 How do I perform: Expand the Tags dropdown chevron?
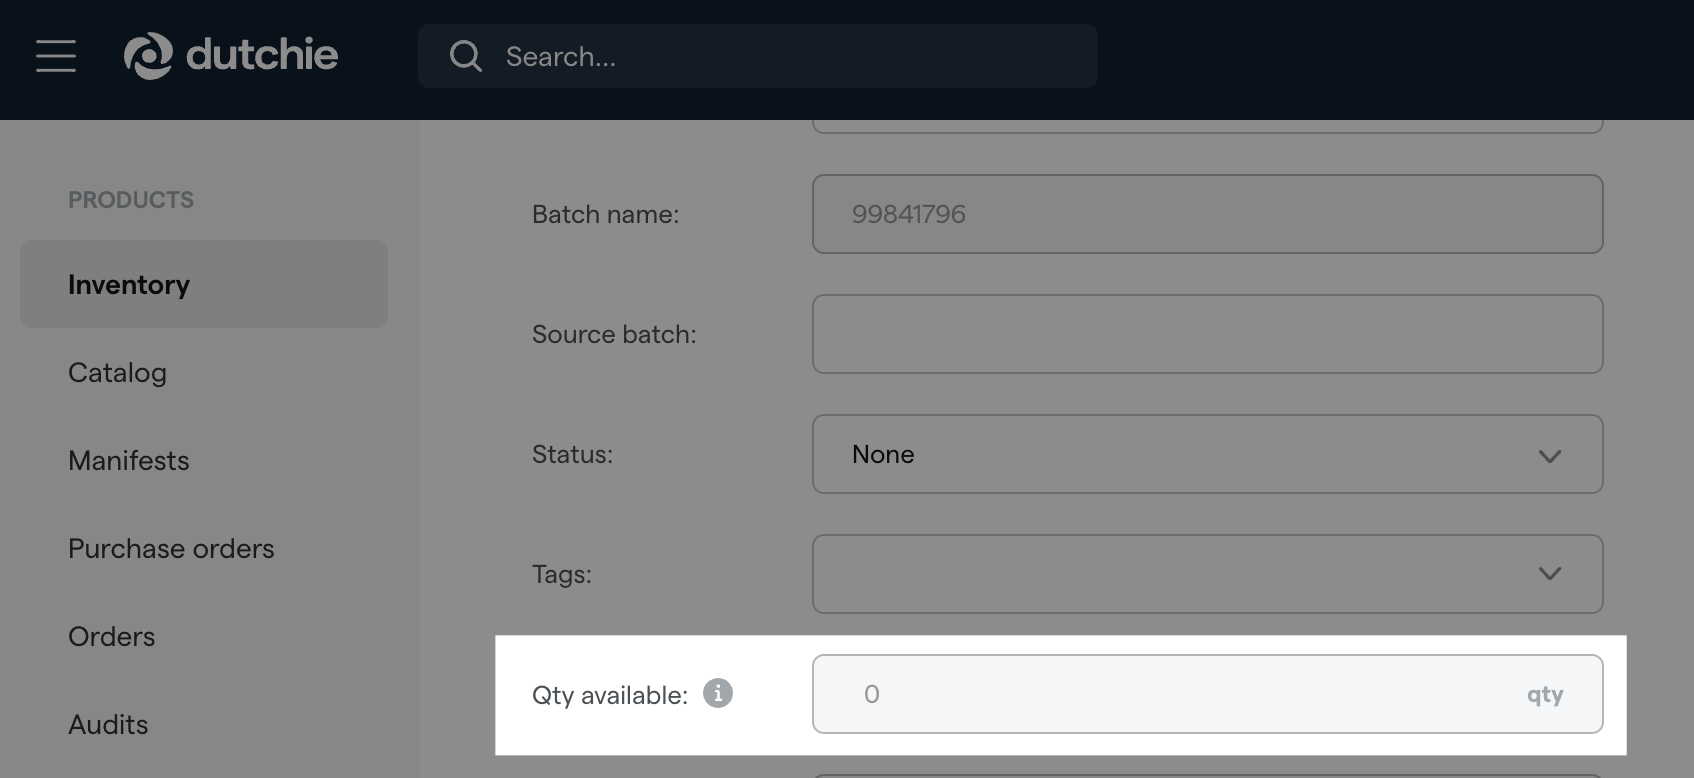click(x=1549, y=574)
